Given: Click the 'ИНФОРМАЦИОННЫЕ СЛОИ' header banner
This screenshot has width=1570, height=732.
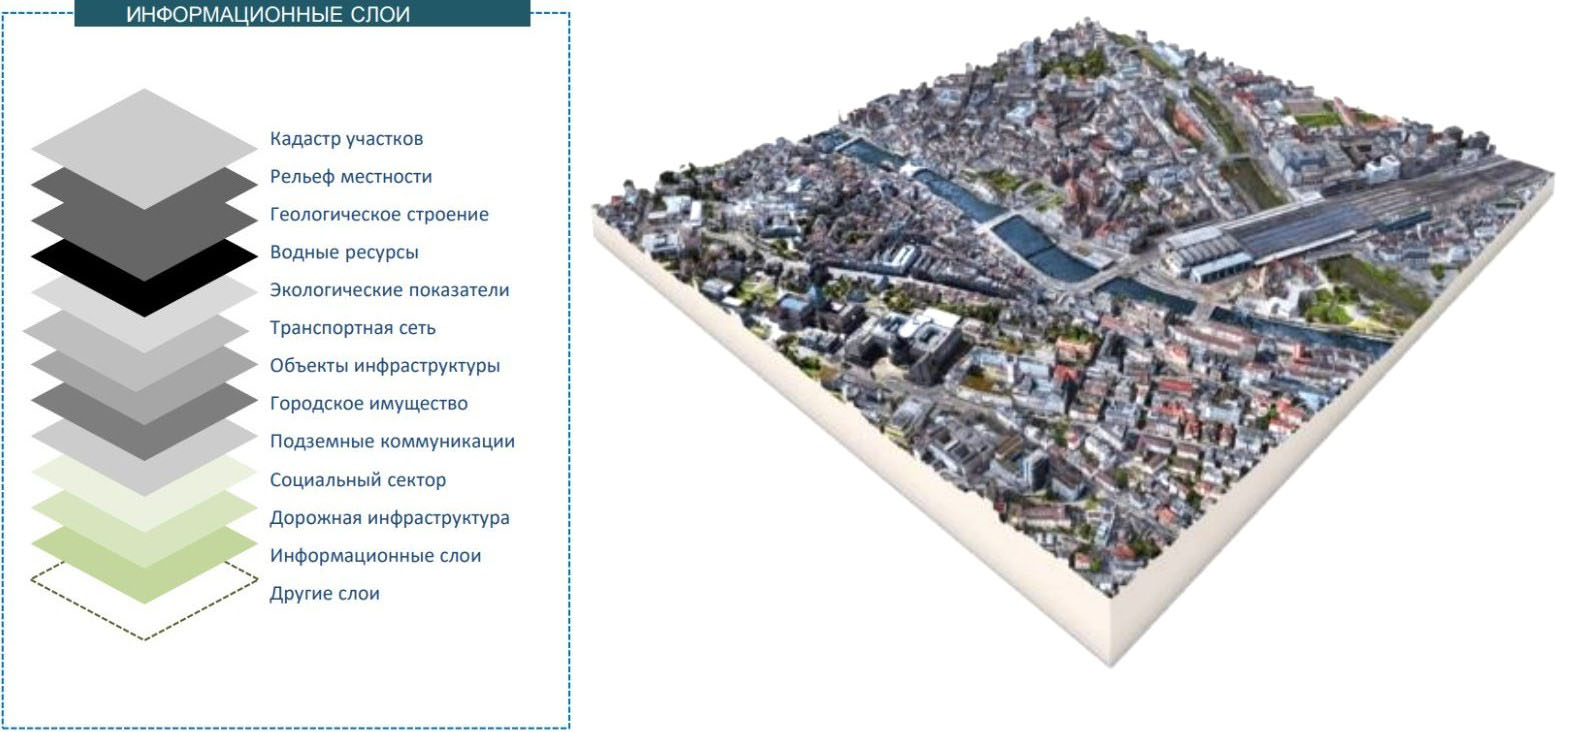Looking at the screenshot, I should pos(302,14).
